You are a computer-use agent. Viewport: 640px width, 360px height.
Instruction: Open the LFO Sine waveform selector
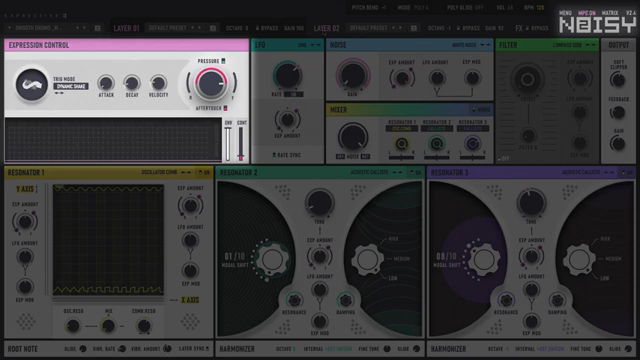coord(302,45)
